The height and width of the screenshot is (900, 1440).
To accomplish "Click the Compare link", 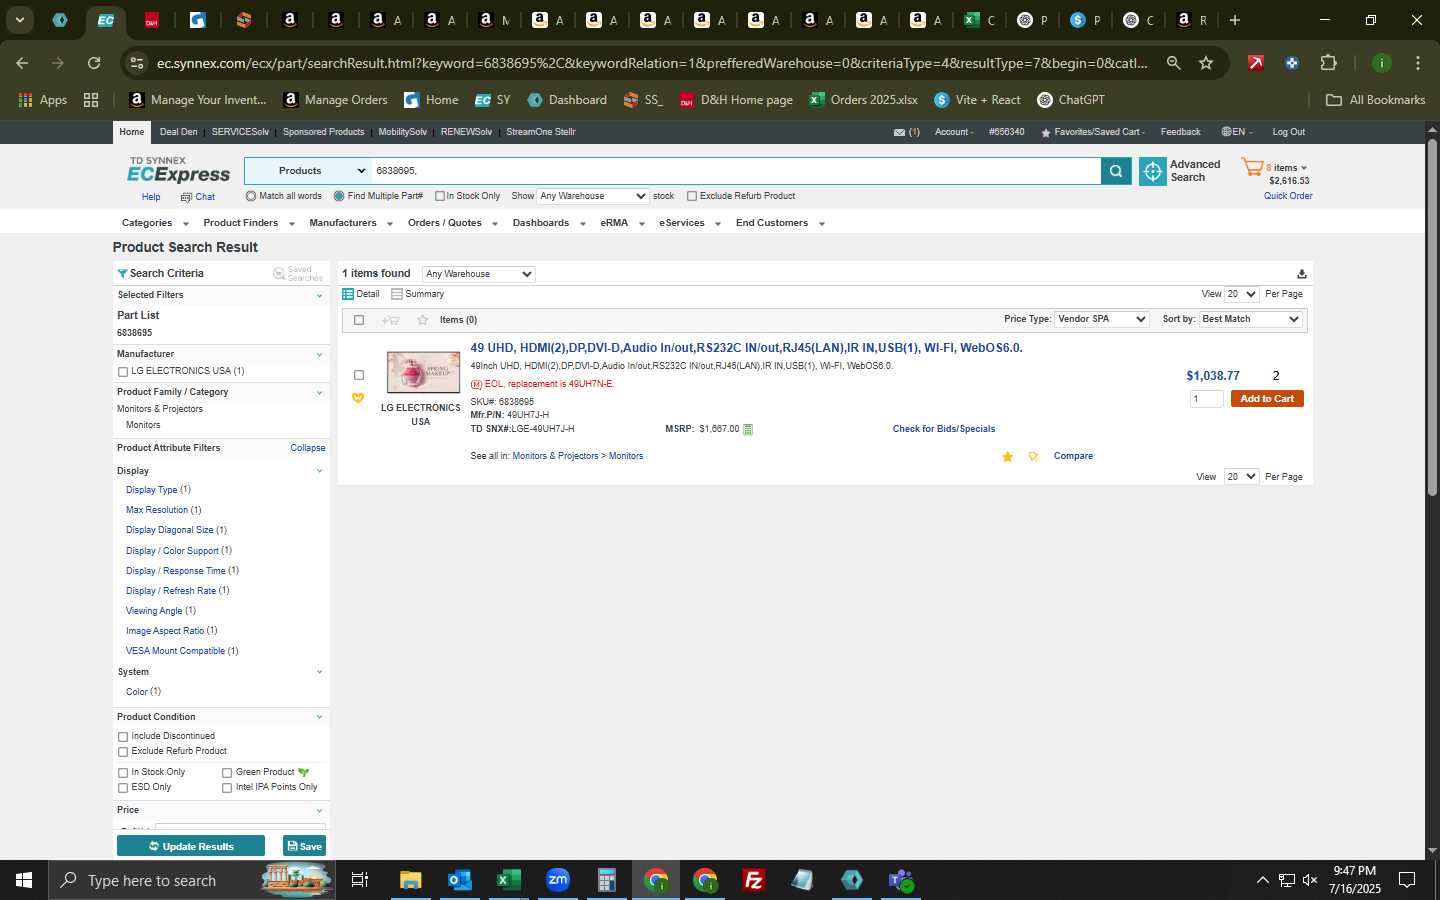I will 1073,456.
